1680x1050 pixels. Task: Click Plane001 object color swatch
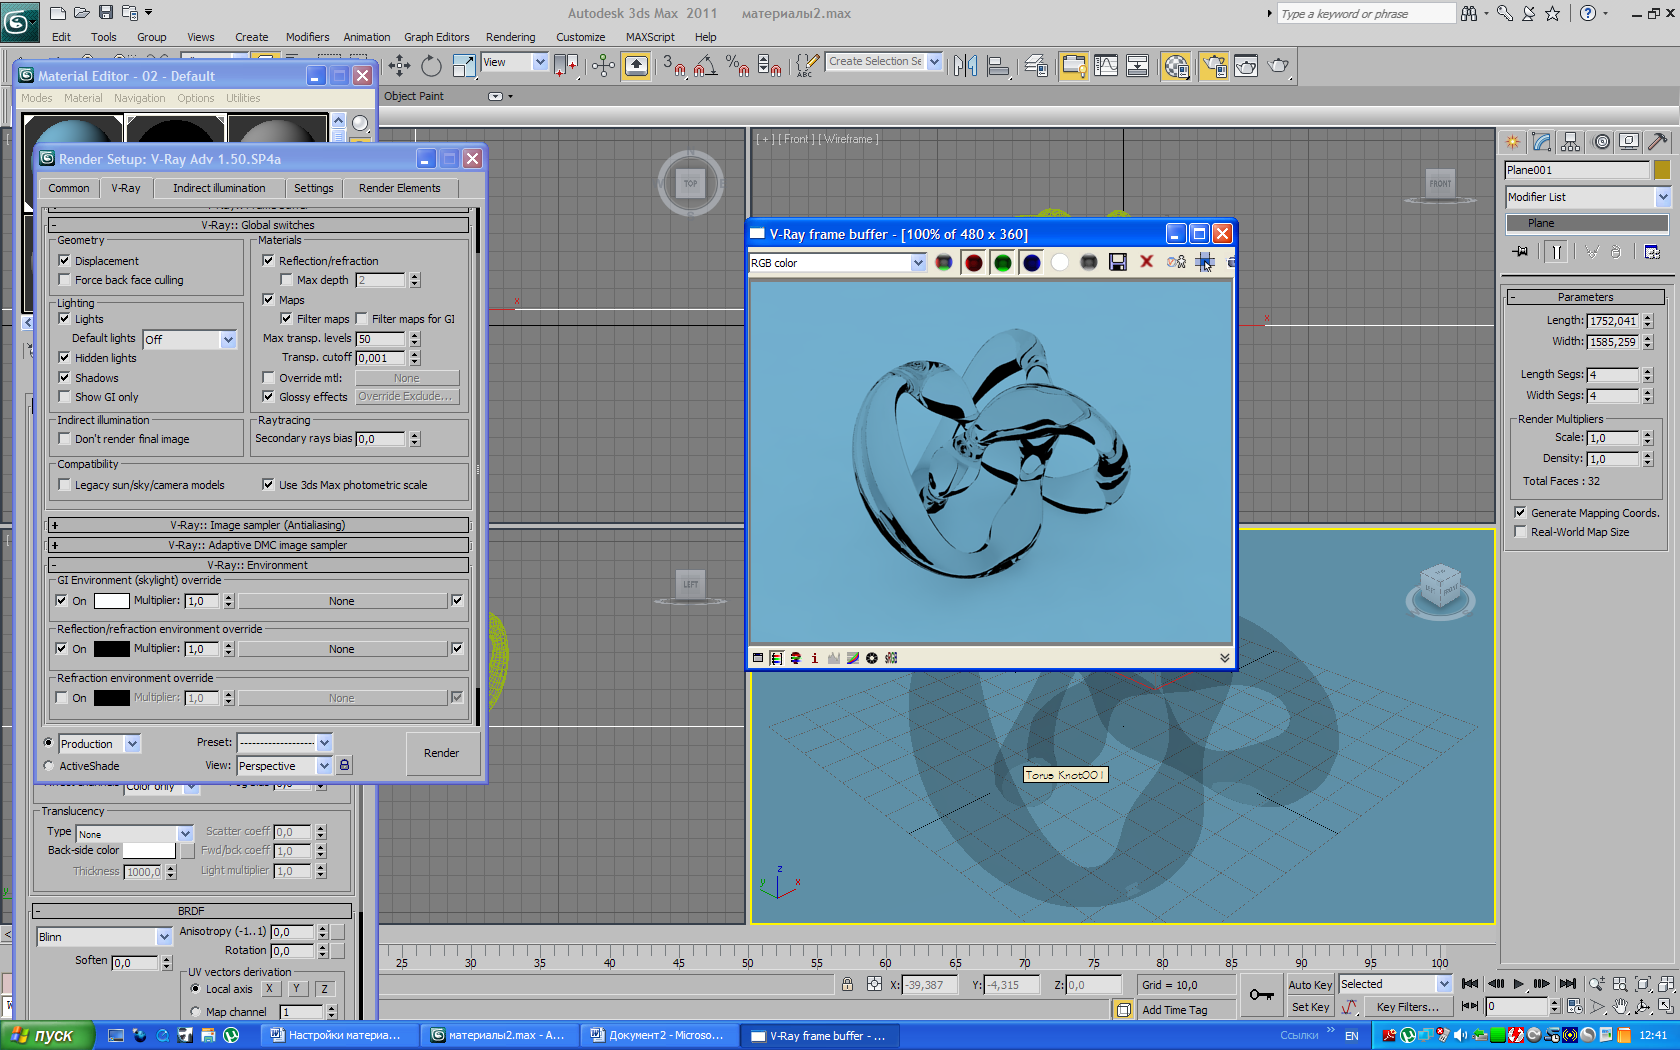1662,170
